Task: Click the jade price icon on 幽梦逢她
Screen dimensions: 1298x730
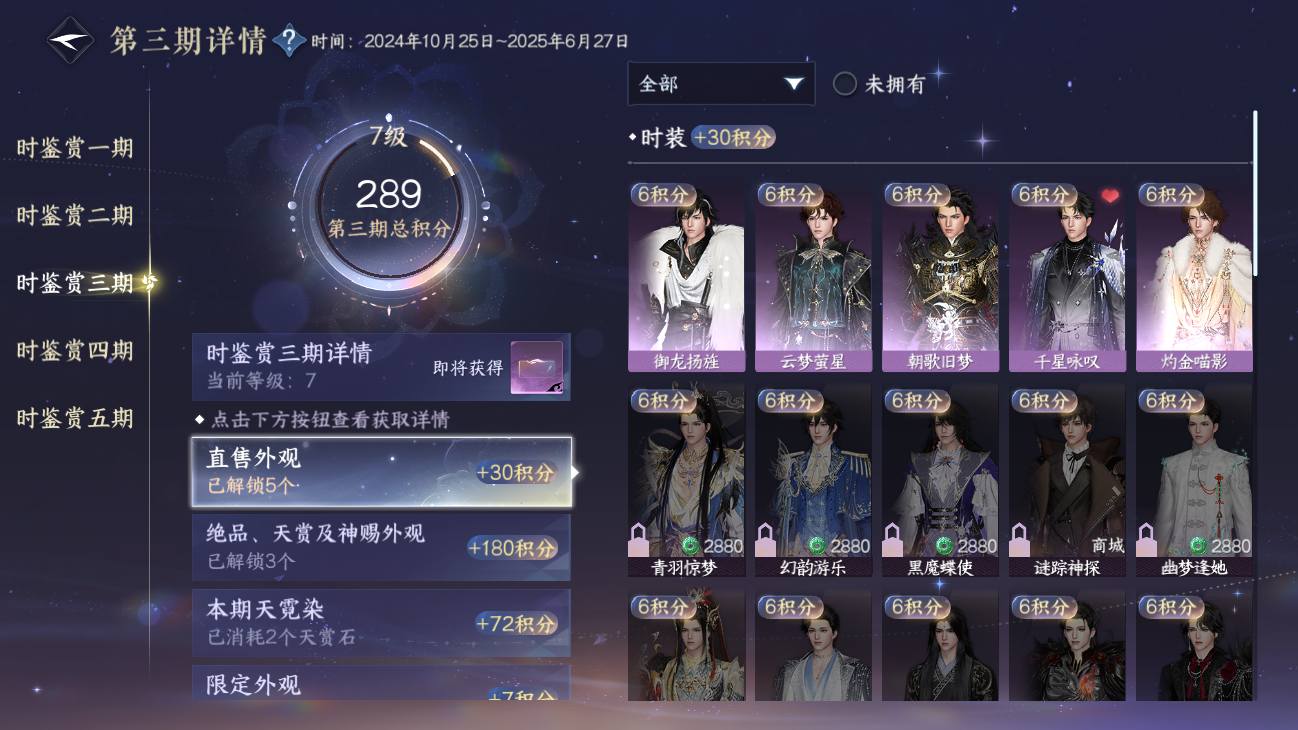Action: pyautogui.click(x=1198, y=546)
